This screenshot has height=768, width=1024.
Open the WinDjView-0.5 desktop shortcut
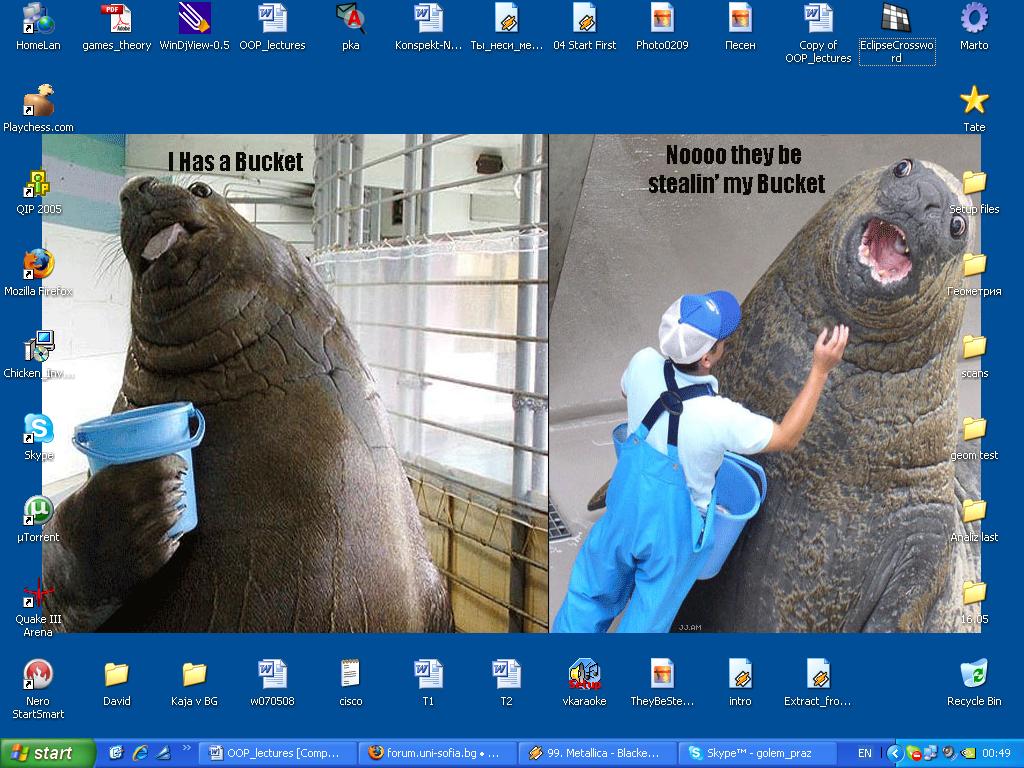(194, 19)
